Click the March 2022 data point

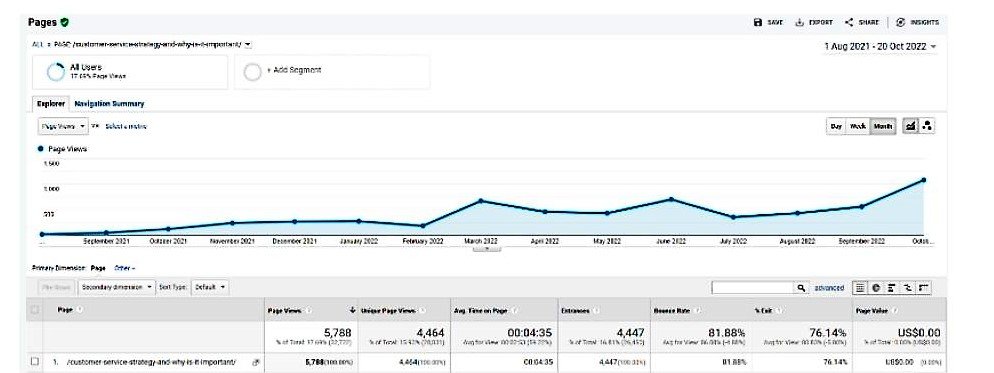[x=481, y=200]
